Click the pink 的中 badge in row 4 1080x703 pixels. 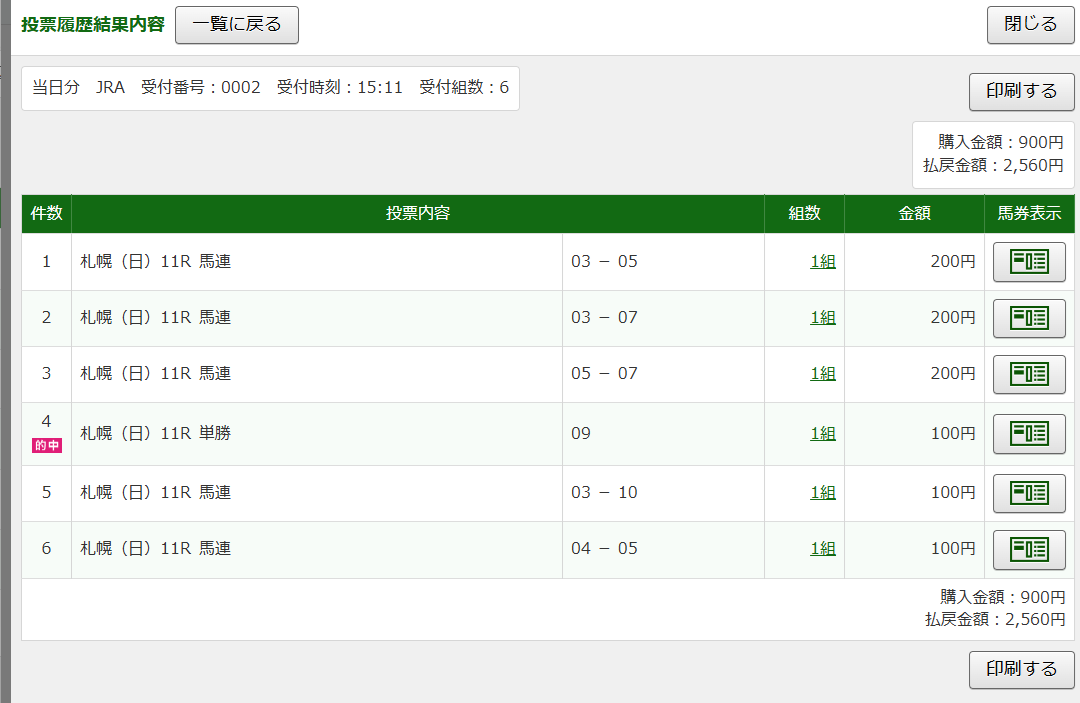tap(47, 446)
